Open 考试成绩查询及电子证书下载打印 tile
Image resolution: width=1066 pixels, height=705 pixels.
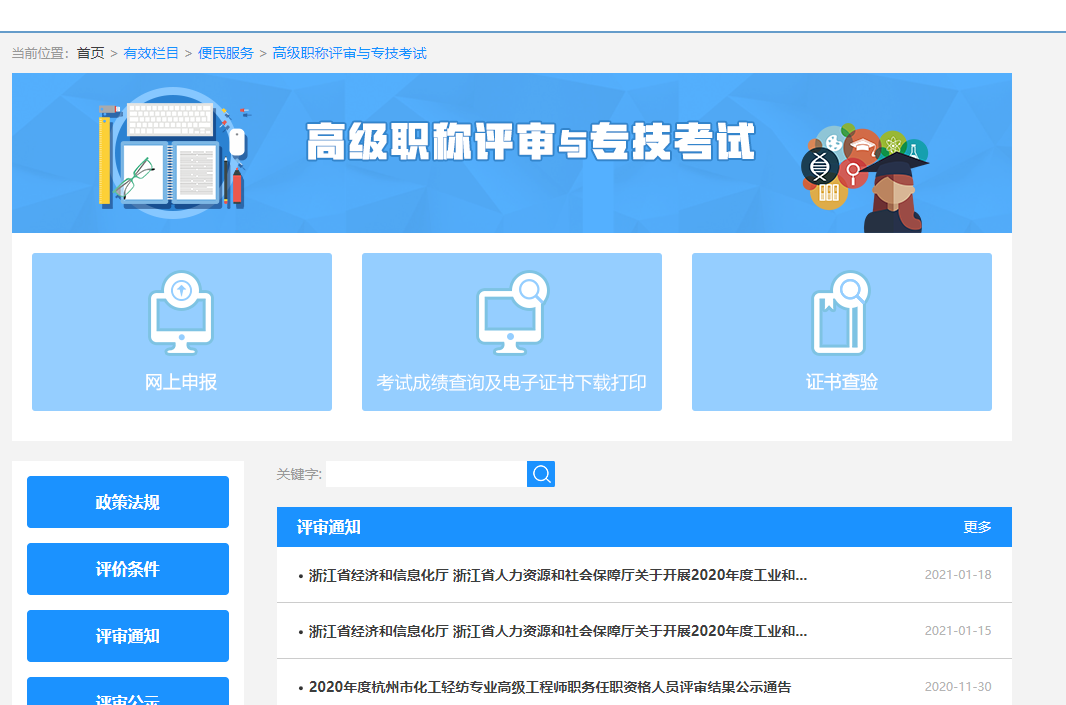pos(511,382)
